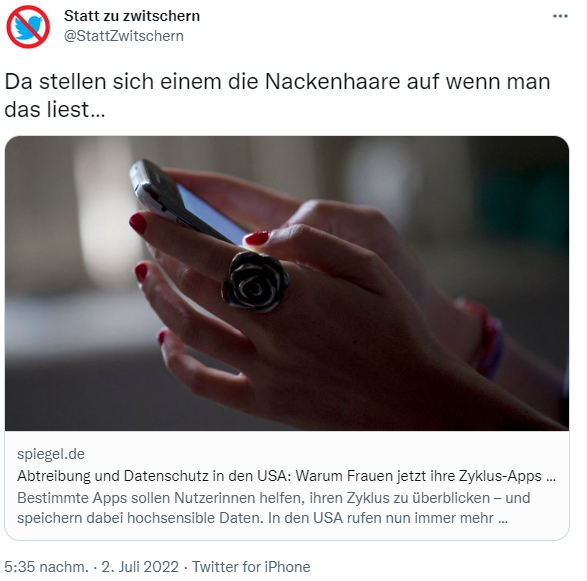Click the hochsensible Daten line in card
Image resolution: width=587 pixels, height=581 pixels.
point(262,518)
